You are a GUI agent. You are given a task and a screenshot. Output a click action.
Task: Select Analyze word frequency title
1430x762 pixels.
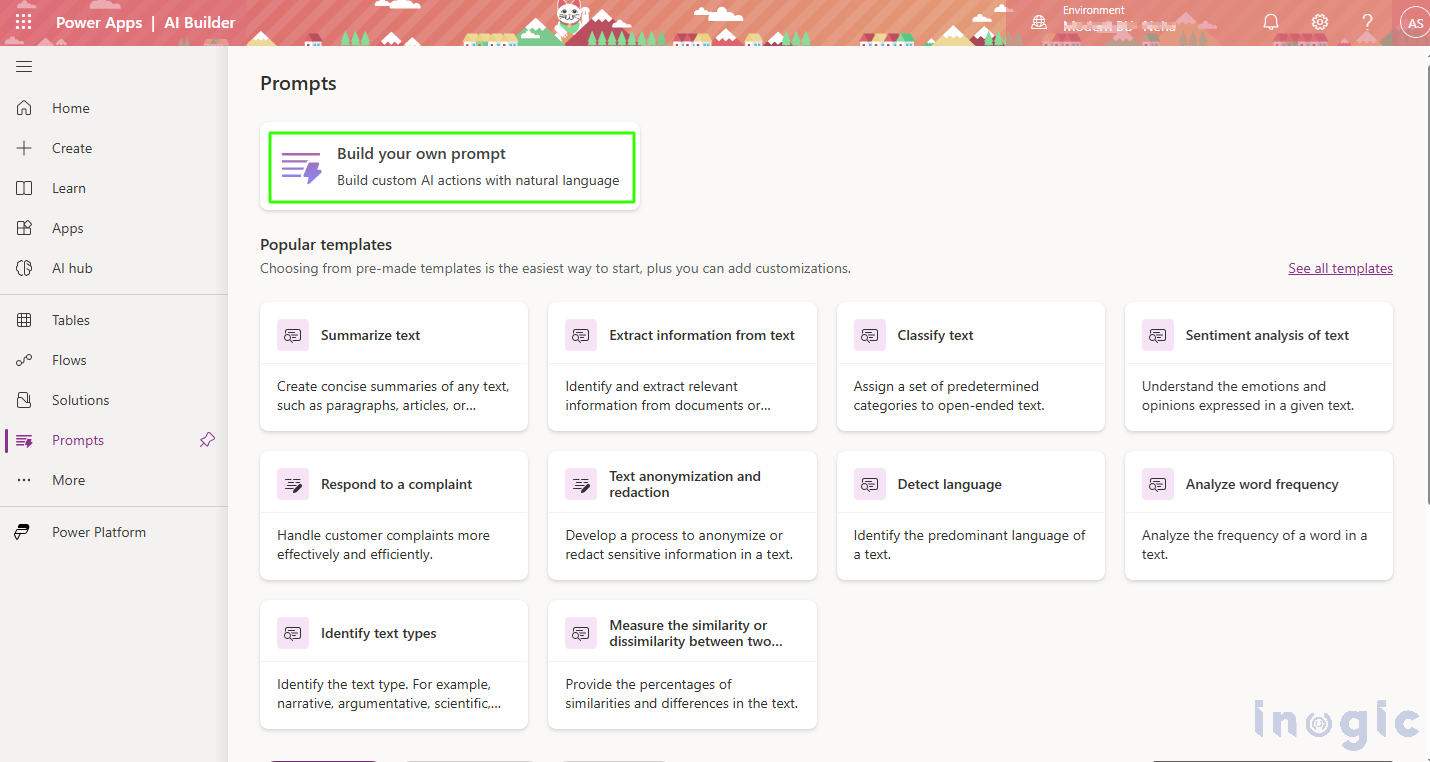tap(1262, 484)
